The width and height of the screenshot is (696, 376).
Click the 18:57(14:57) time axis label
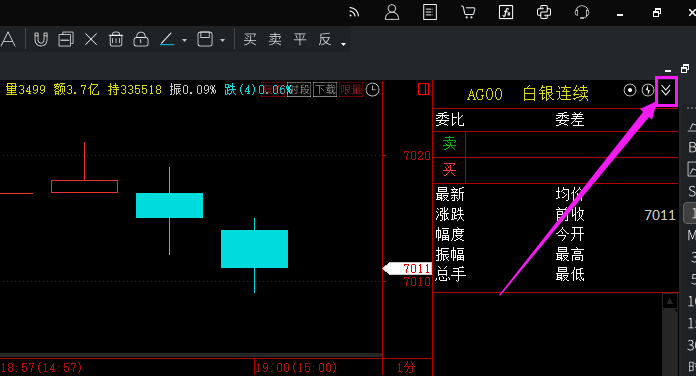41,368
